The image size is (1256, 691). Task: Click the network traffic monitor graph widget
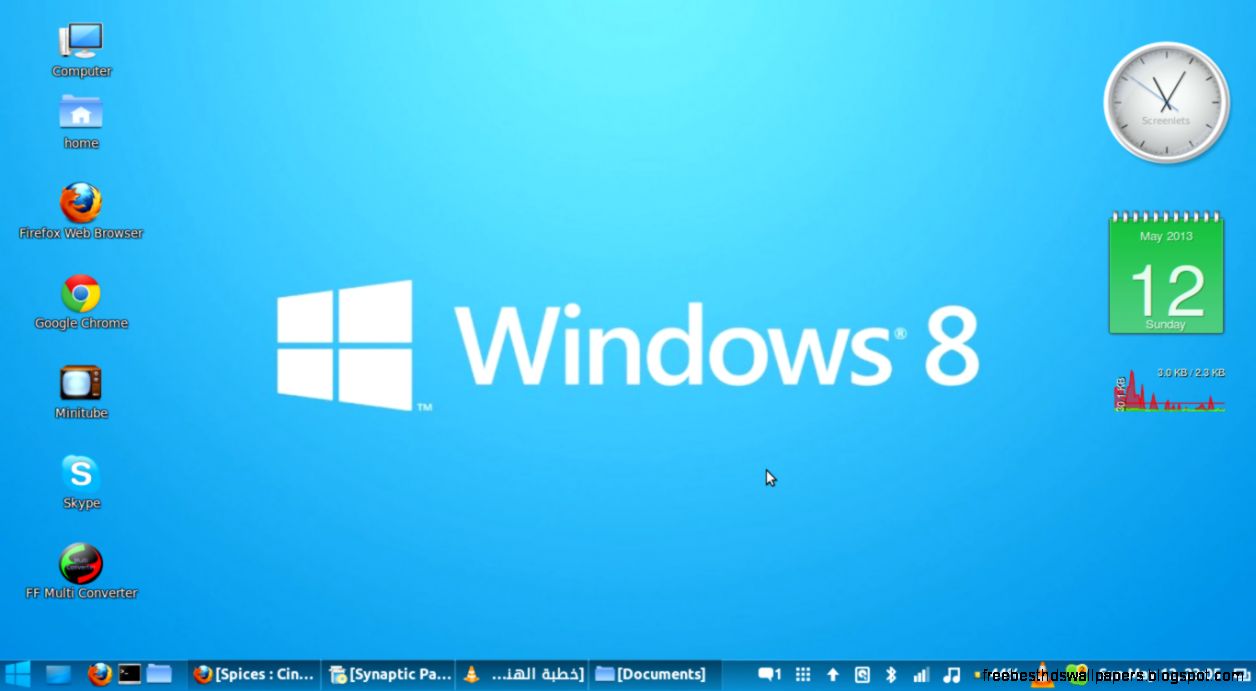1169,390
